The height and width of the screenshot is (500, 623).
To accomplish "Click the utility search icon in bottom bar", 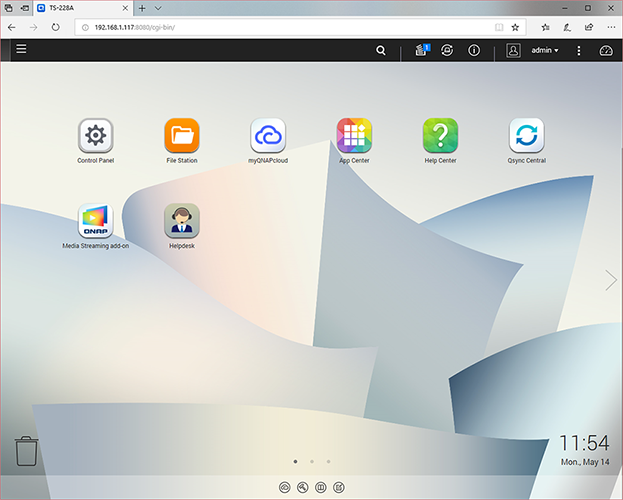I will pos(302,487).
